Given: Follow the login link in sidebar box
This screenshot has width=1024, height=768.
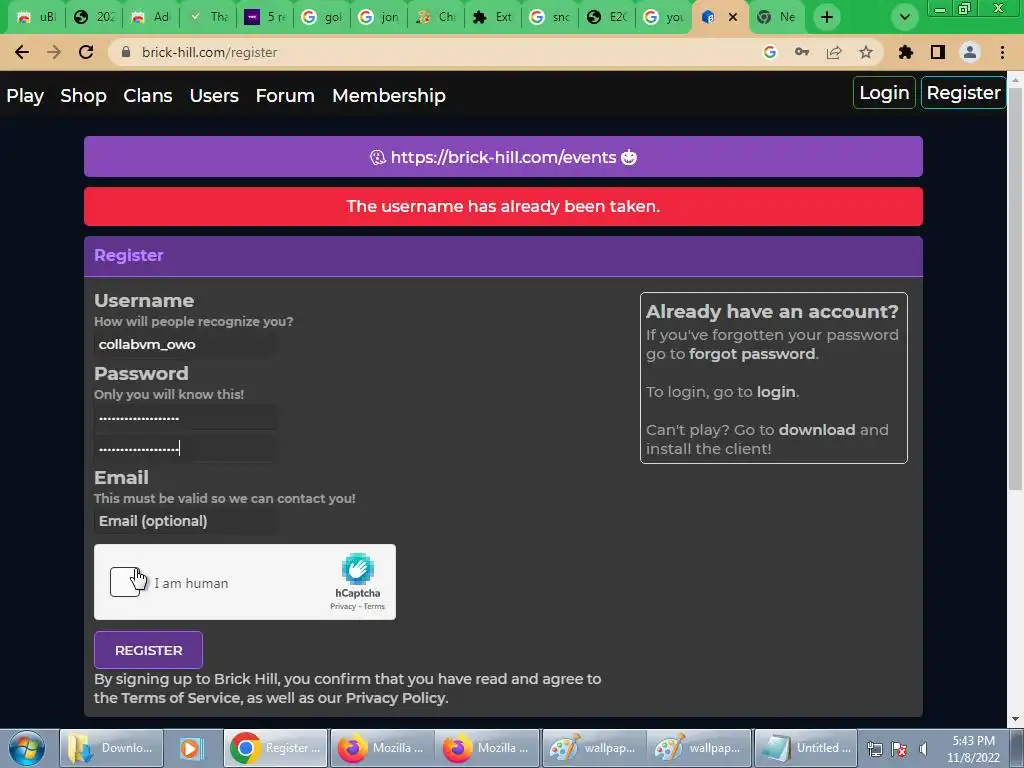Looking at the screenshot, I should tap(776, 392).
